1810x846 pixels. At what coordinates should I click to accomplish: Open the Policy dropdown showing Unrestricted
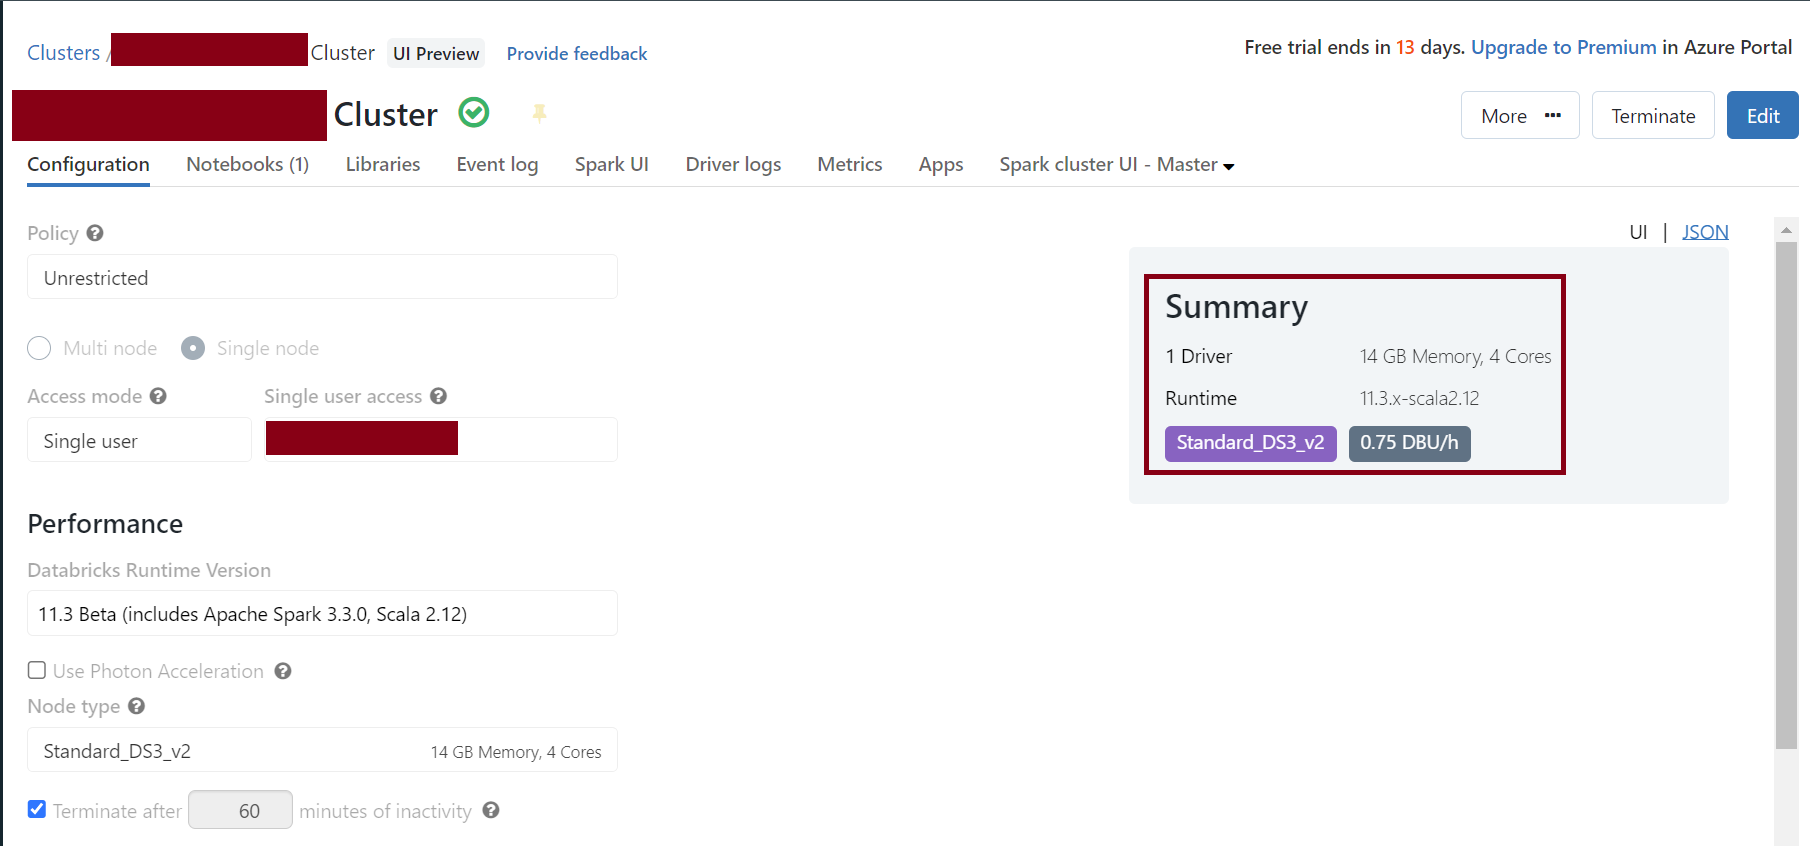tap(322, 277)
